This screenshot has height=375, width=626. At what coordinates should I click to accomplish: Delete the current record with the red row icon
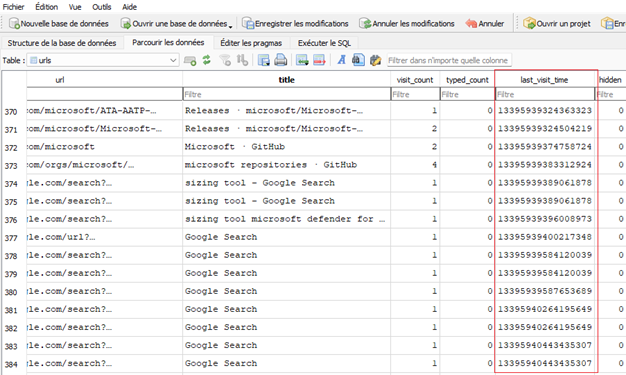tap(319, 60)
